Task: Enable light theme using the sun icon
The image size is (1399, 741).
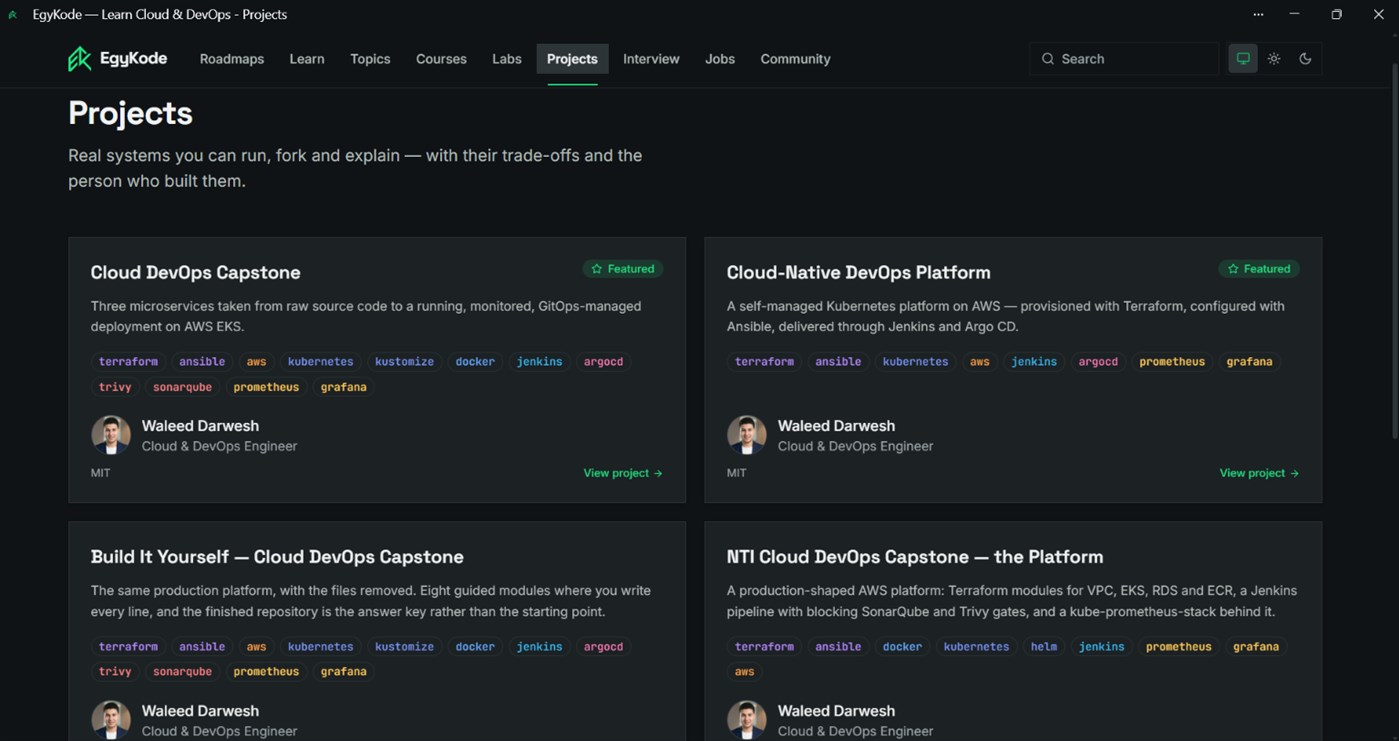Action: 1274,59
